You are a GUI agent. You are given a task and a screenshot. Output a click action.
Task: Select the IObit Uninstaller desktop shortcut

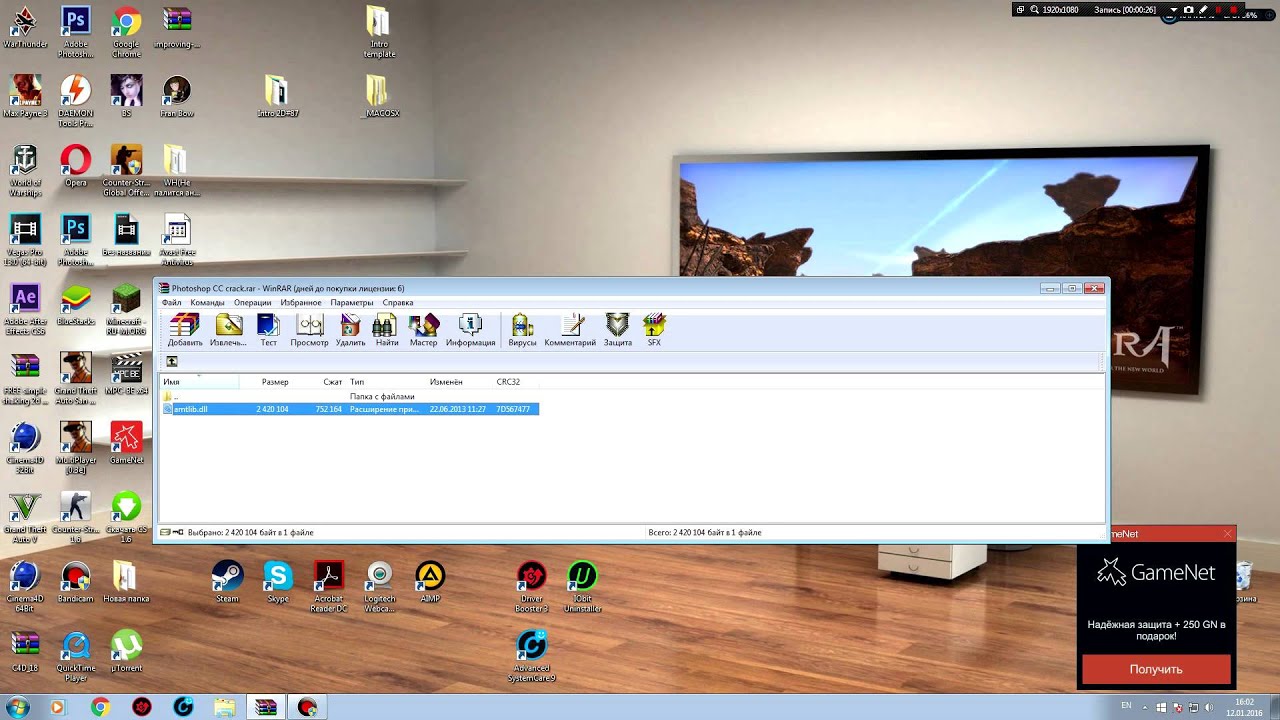(582, 586)
